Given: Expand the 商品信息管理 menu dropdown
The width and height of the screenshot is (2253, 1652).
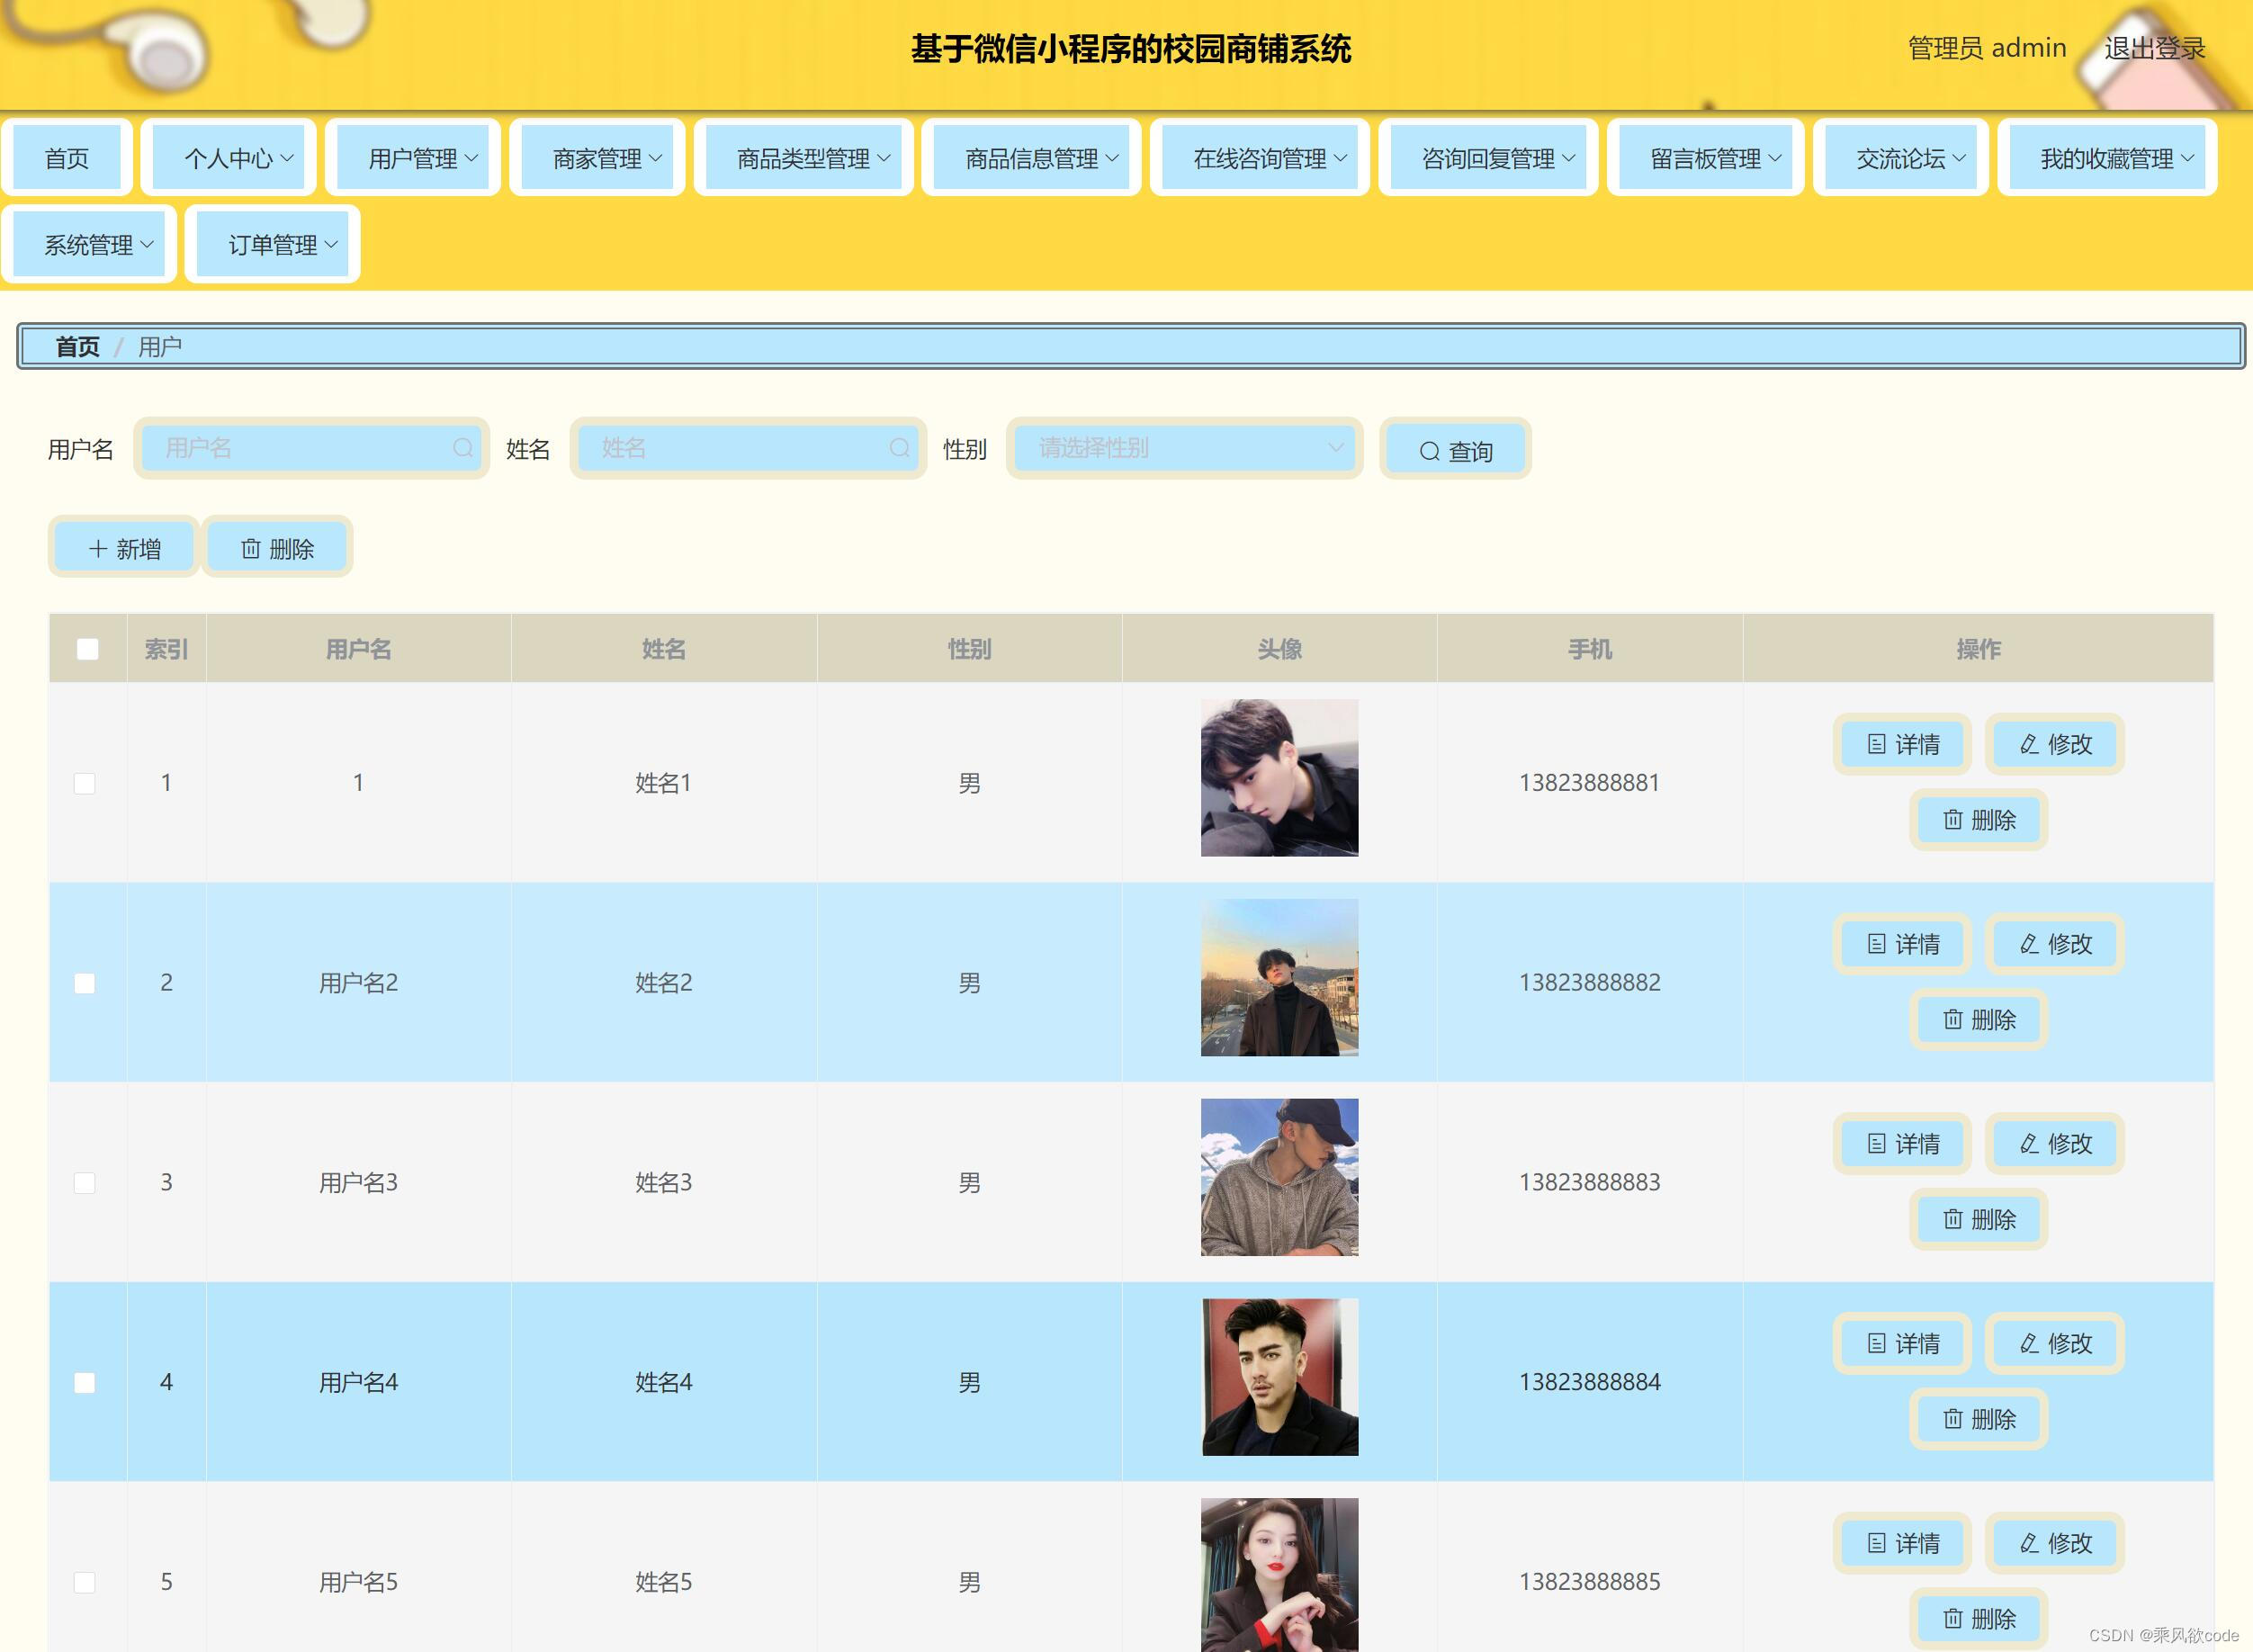Looking at the screenshot, I should 1031,158.
